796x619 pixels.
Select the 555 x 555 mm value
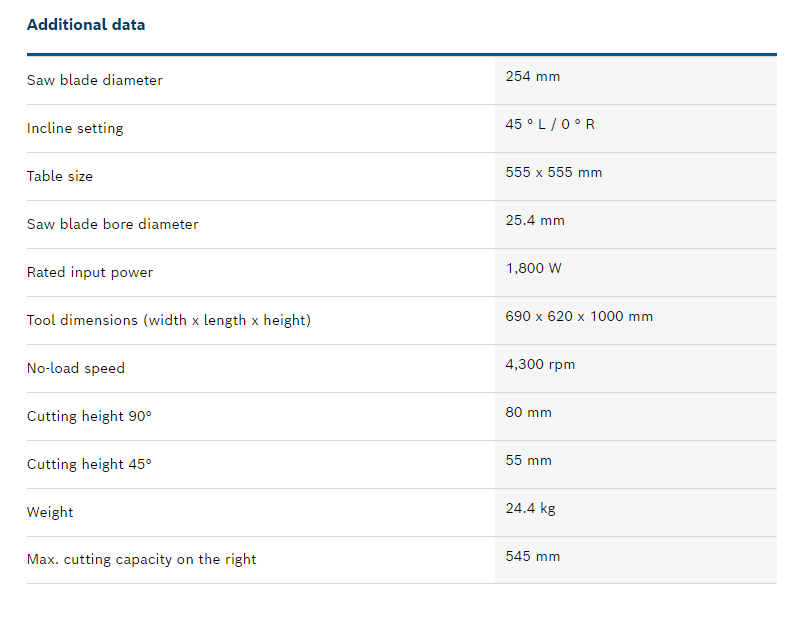[554, 172]
